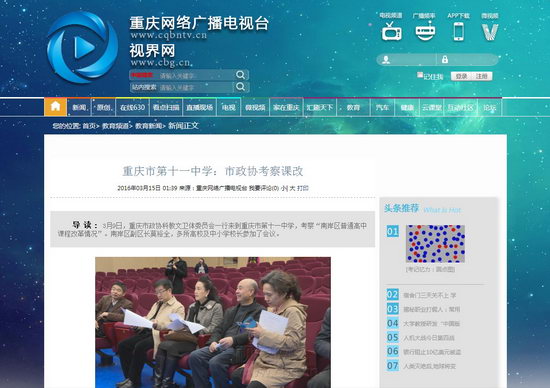Click the password field with lock icon
550x388 pixels.
[x=468, y=60]
